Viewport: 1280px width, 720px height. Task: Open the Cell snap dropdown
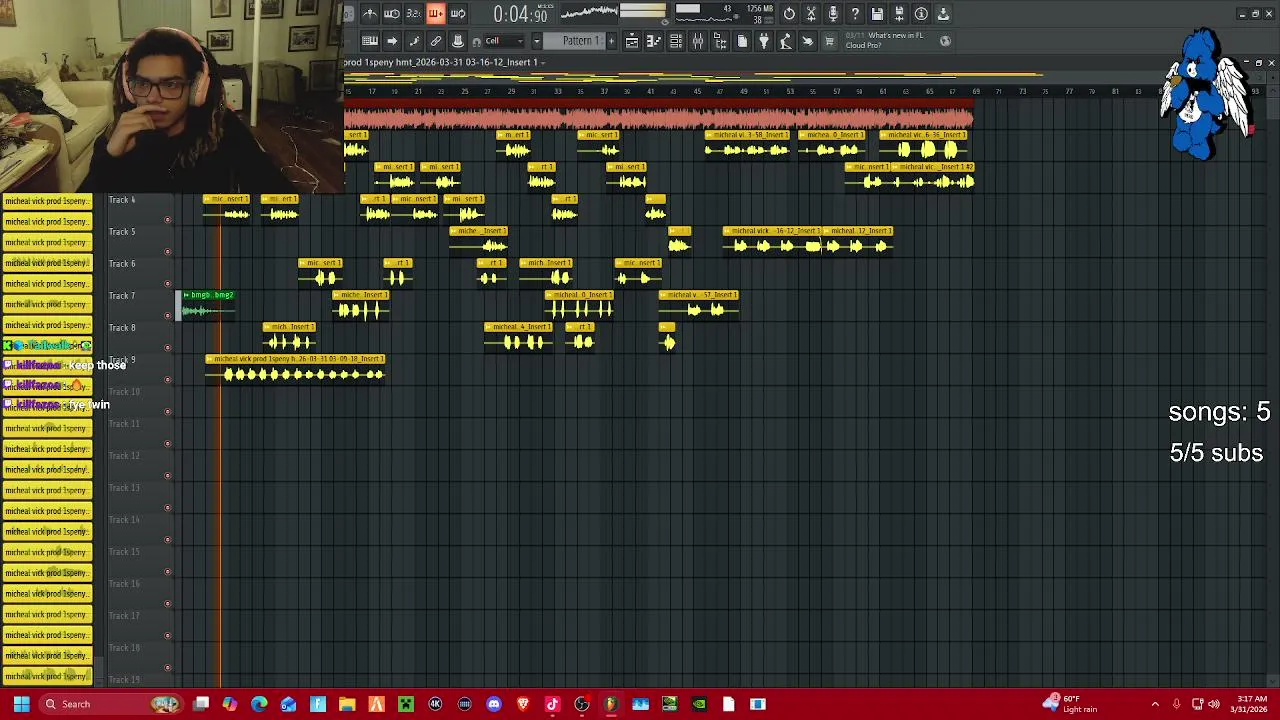pyautogui.click(x=505, y=41)
